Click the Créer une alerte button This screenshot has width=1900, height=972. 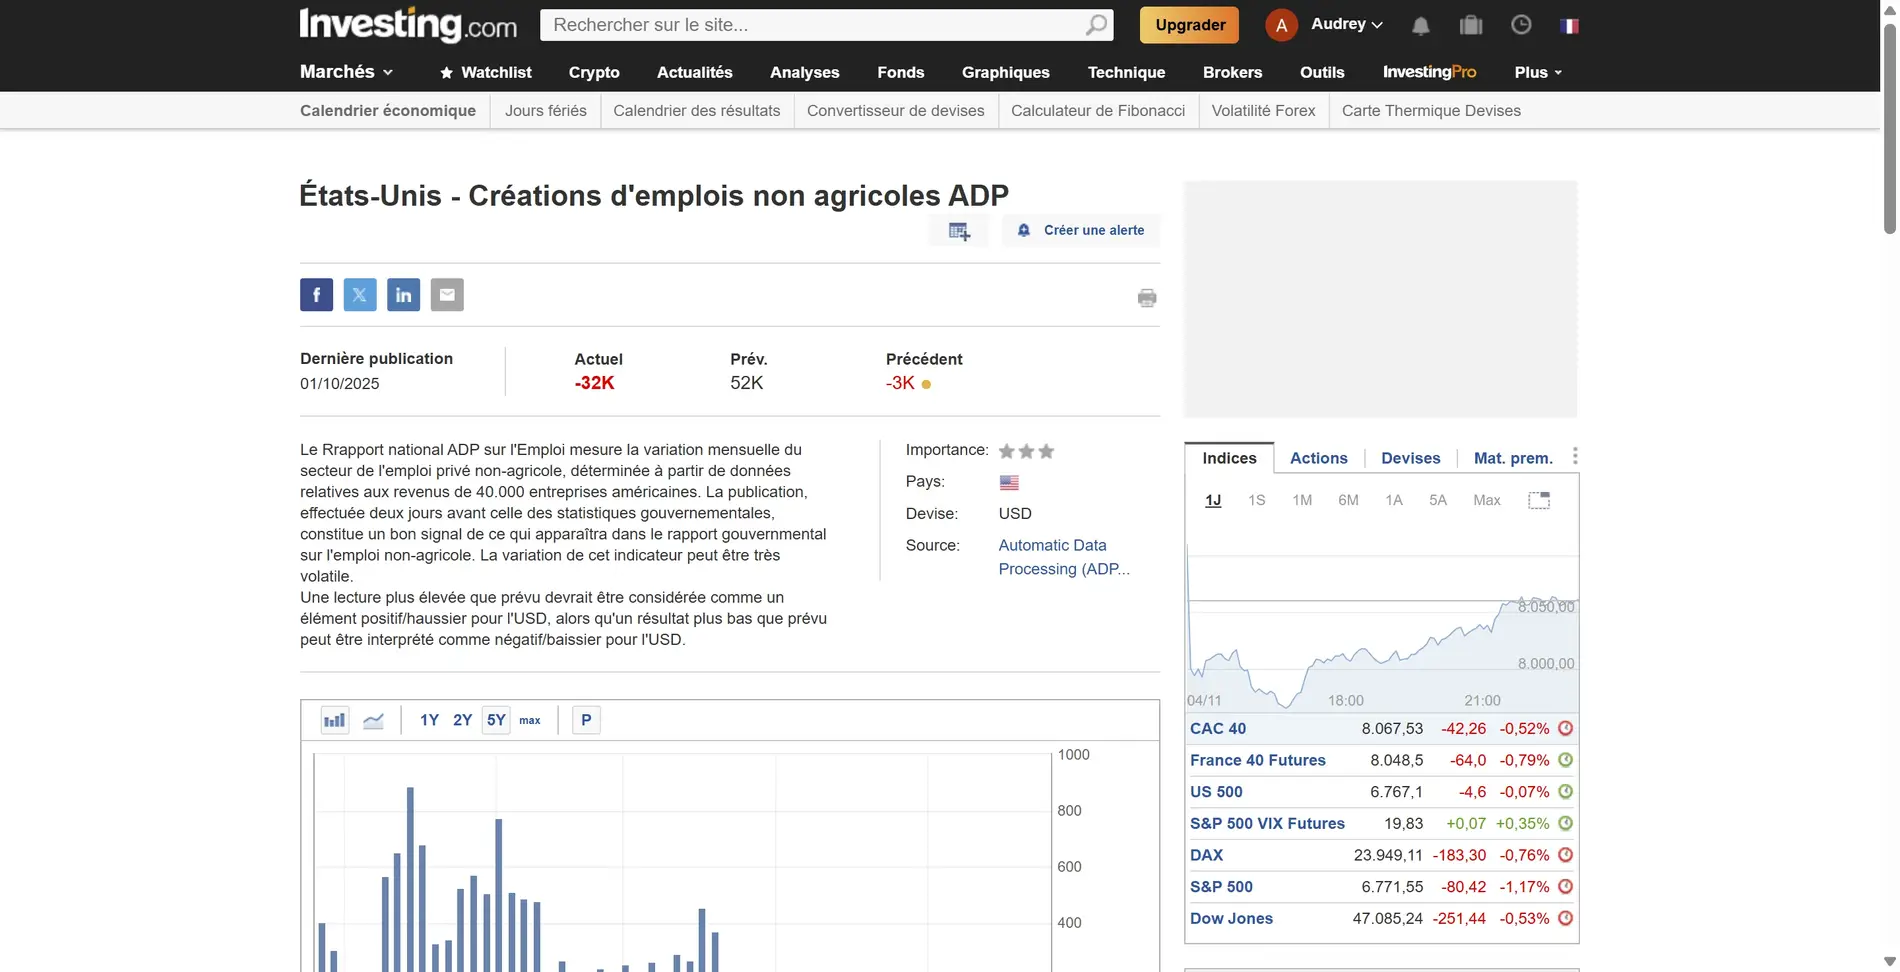[1081, 230]
